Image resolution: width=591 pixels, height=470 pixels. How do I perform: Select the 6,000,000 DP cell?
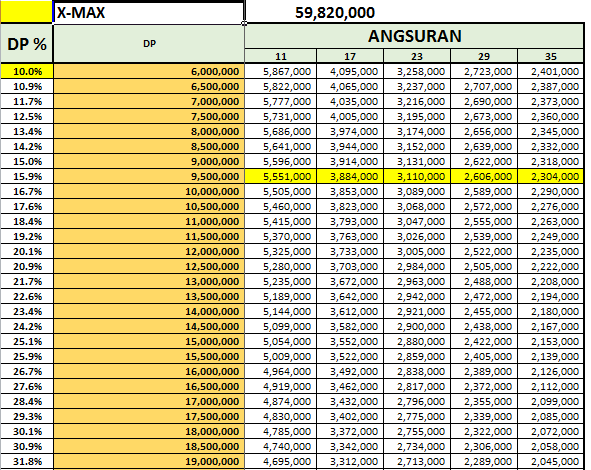tap(149, 71)
